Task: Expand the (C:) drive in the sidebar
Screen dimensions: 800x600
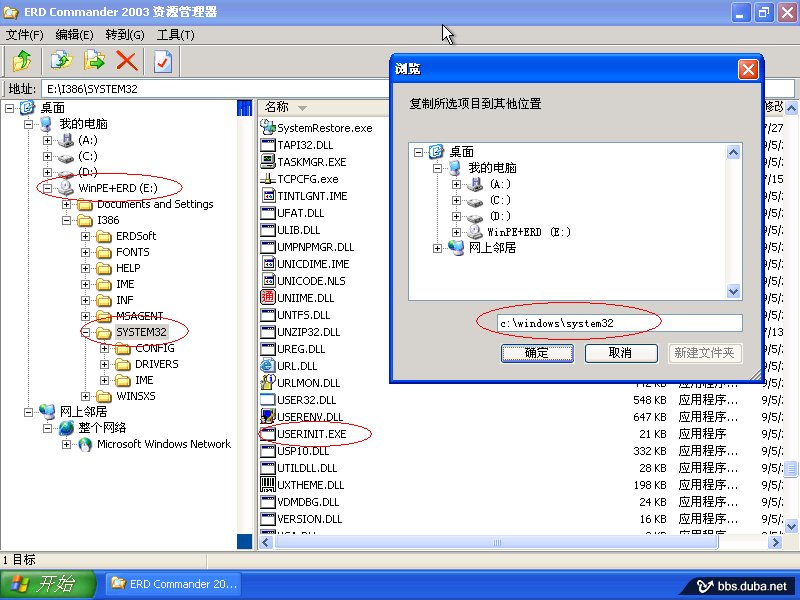Action: point(49,157)
